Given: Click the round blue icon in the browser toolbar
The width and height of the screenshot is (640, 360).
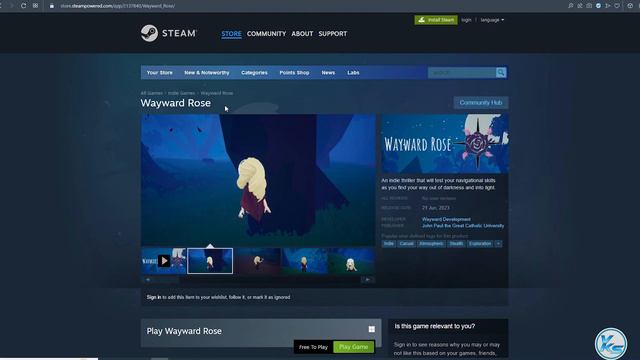Looking at the screenshot, I should [598, 6].
